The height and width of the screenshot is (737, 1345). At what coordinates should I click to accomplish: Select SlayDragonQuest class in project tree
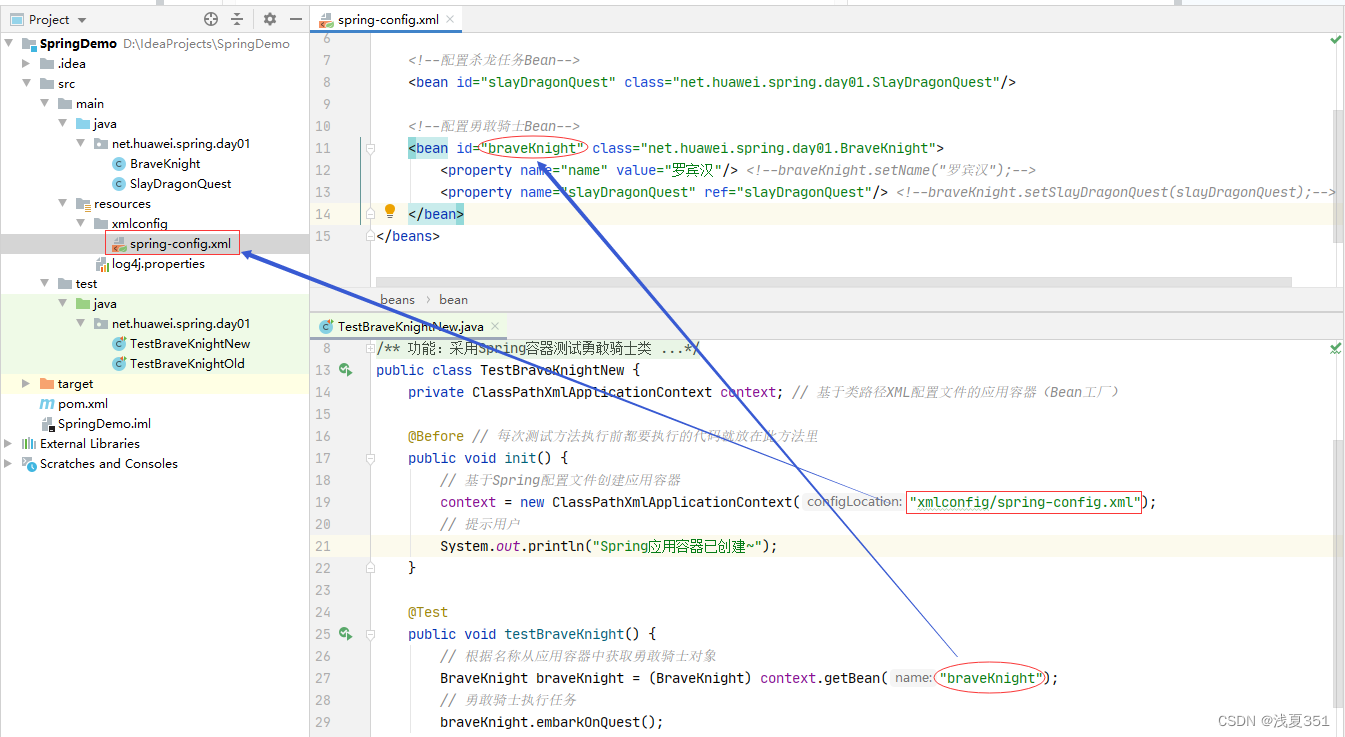click(x=180, y=184)
